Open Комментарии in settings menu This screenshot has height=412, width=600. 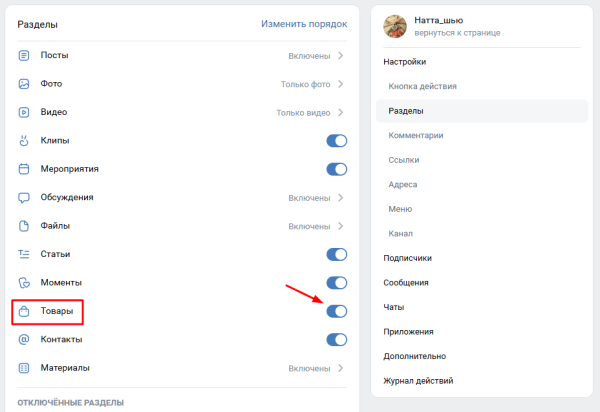(x=415, y=135)
